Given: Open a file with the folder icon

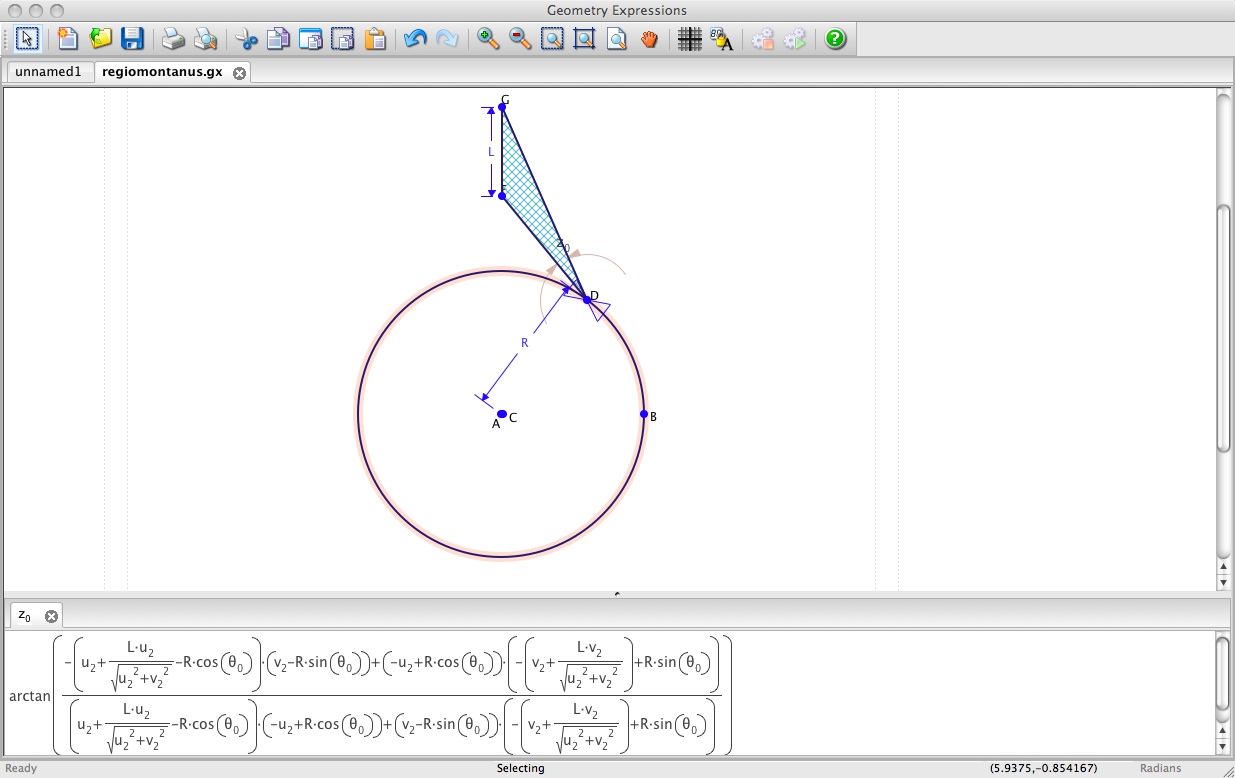Looking at the screenshot, I should point(100,39).
